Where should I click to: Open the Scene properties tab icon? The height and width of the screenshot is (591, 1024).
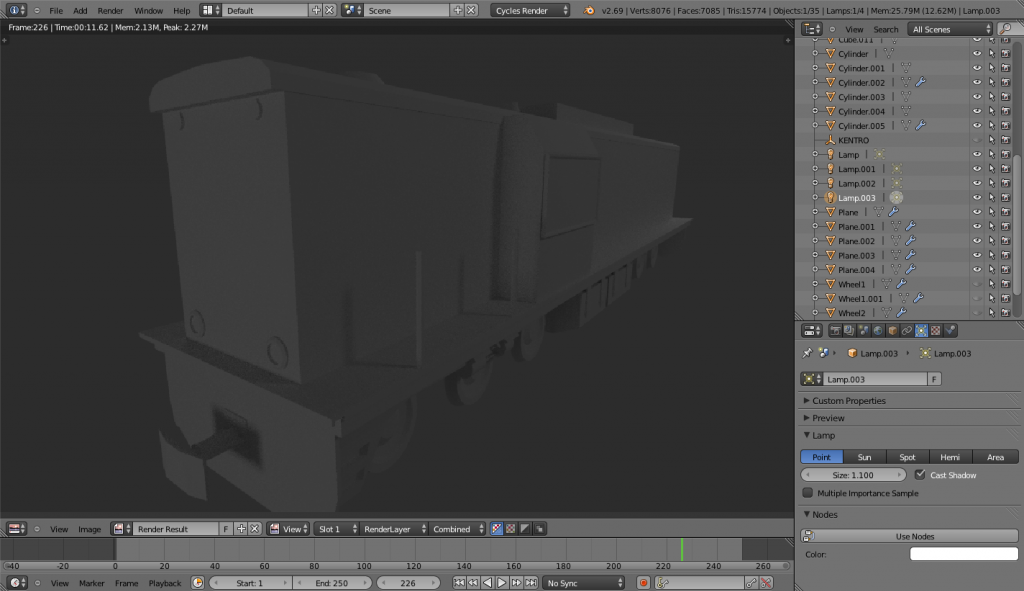click(x=863, y=331)
